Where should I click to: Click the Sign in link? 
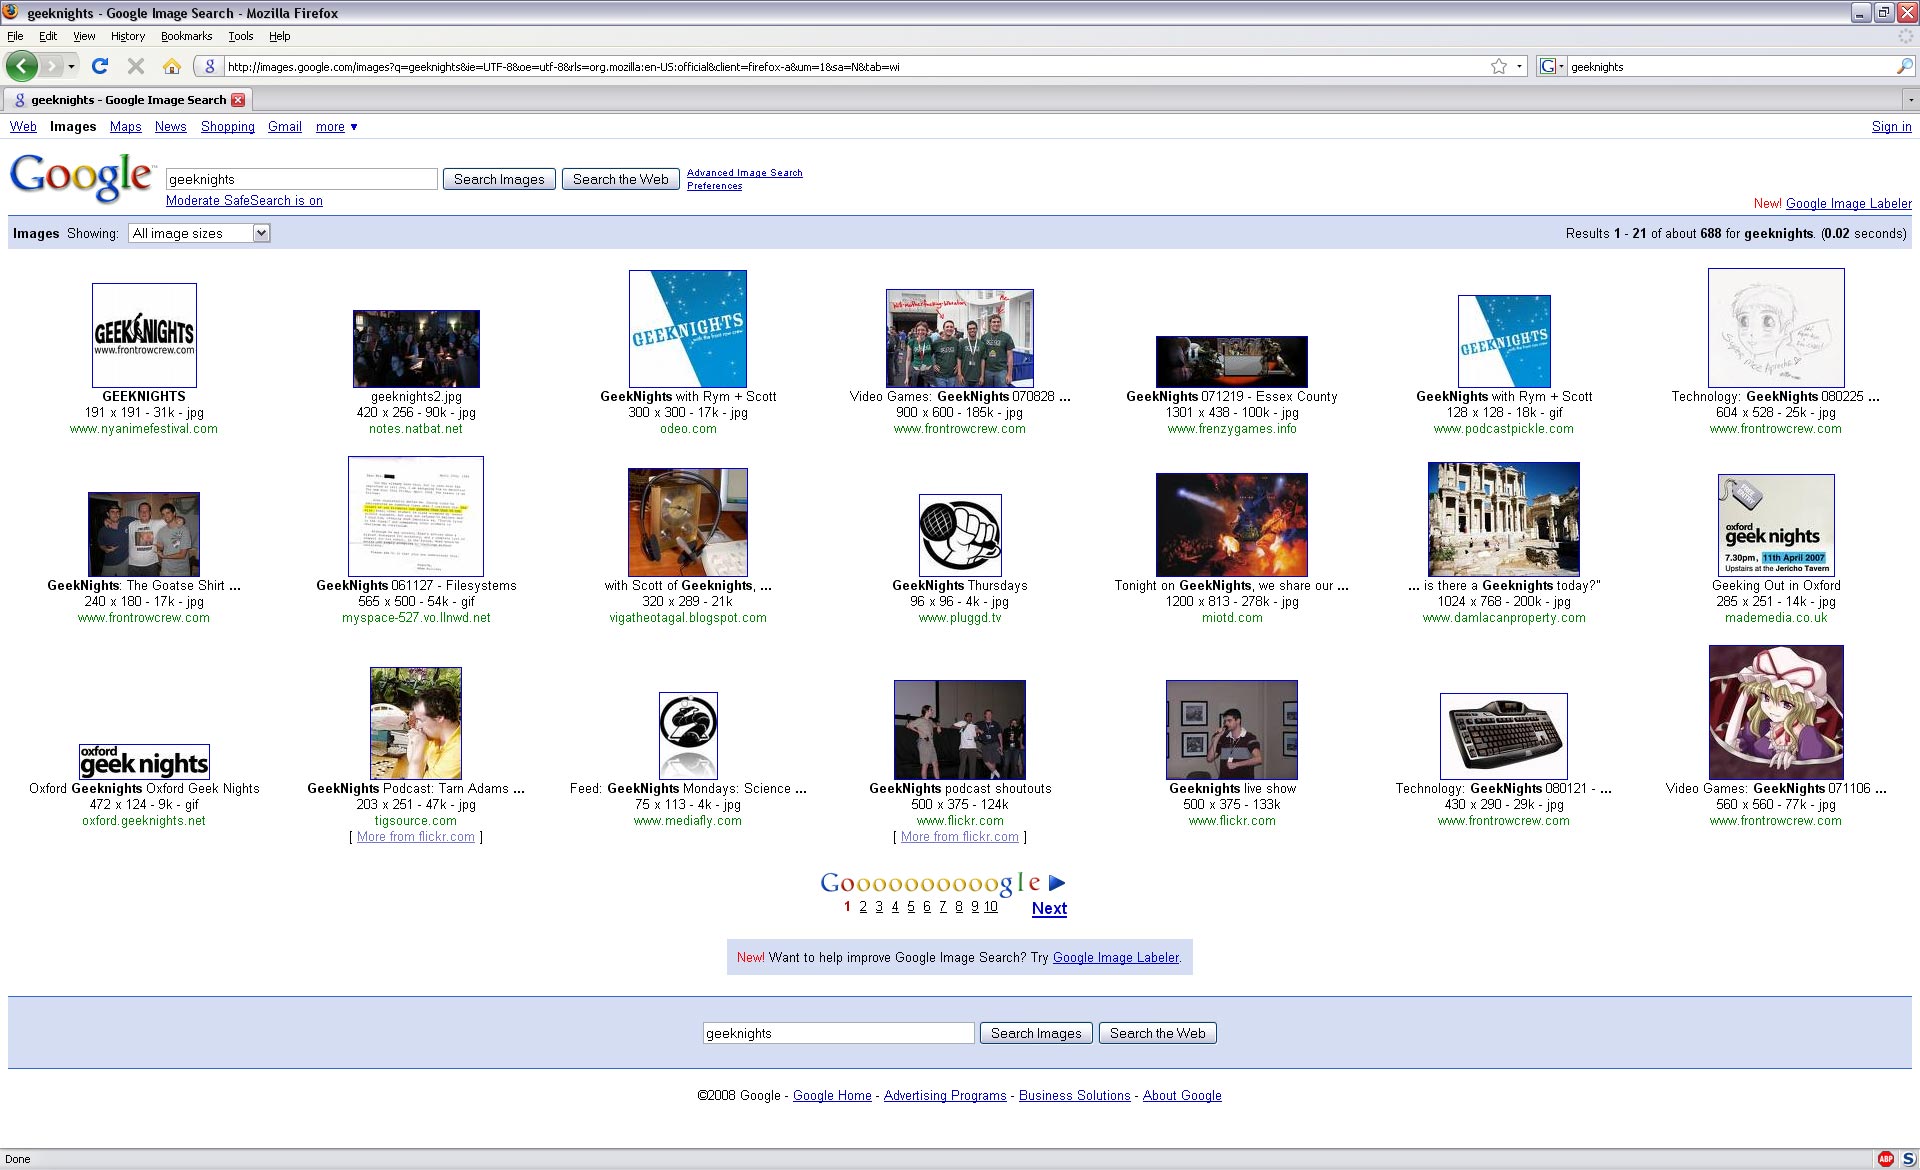1891,127
